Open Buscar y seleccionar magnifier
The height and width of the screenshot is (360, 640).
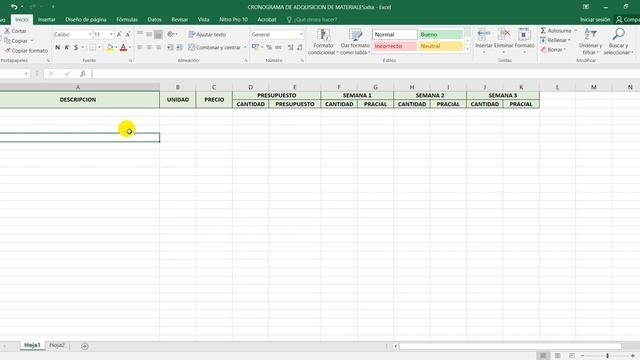tap(618, 41)
